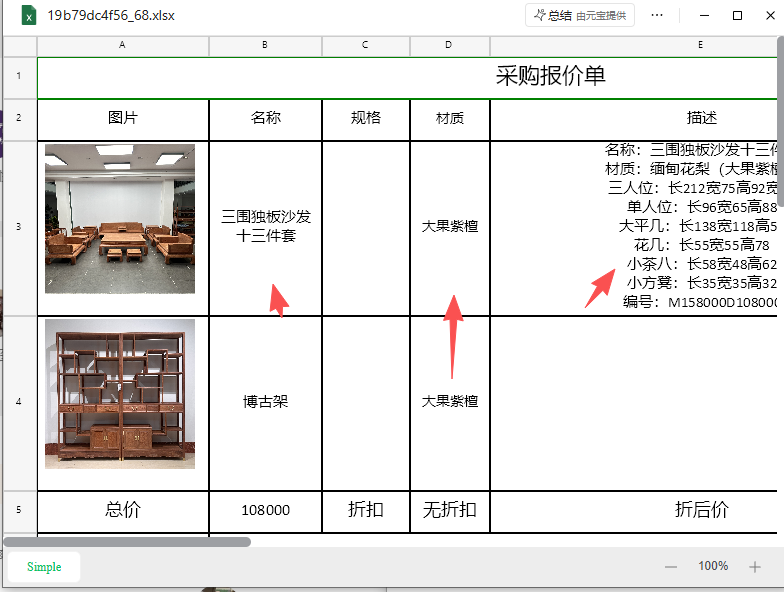Click the 总结 summarize button
Viewport: 784px width, 592px height.
click(580, 16)
